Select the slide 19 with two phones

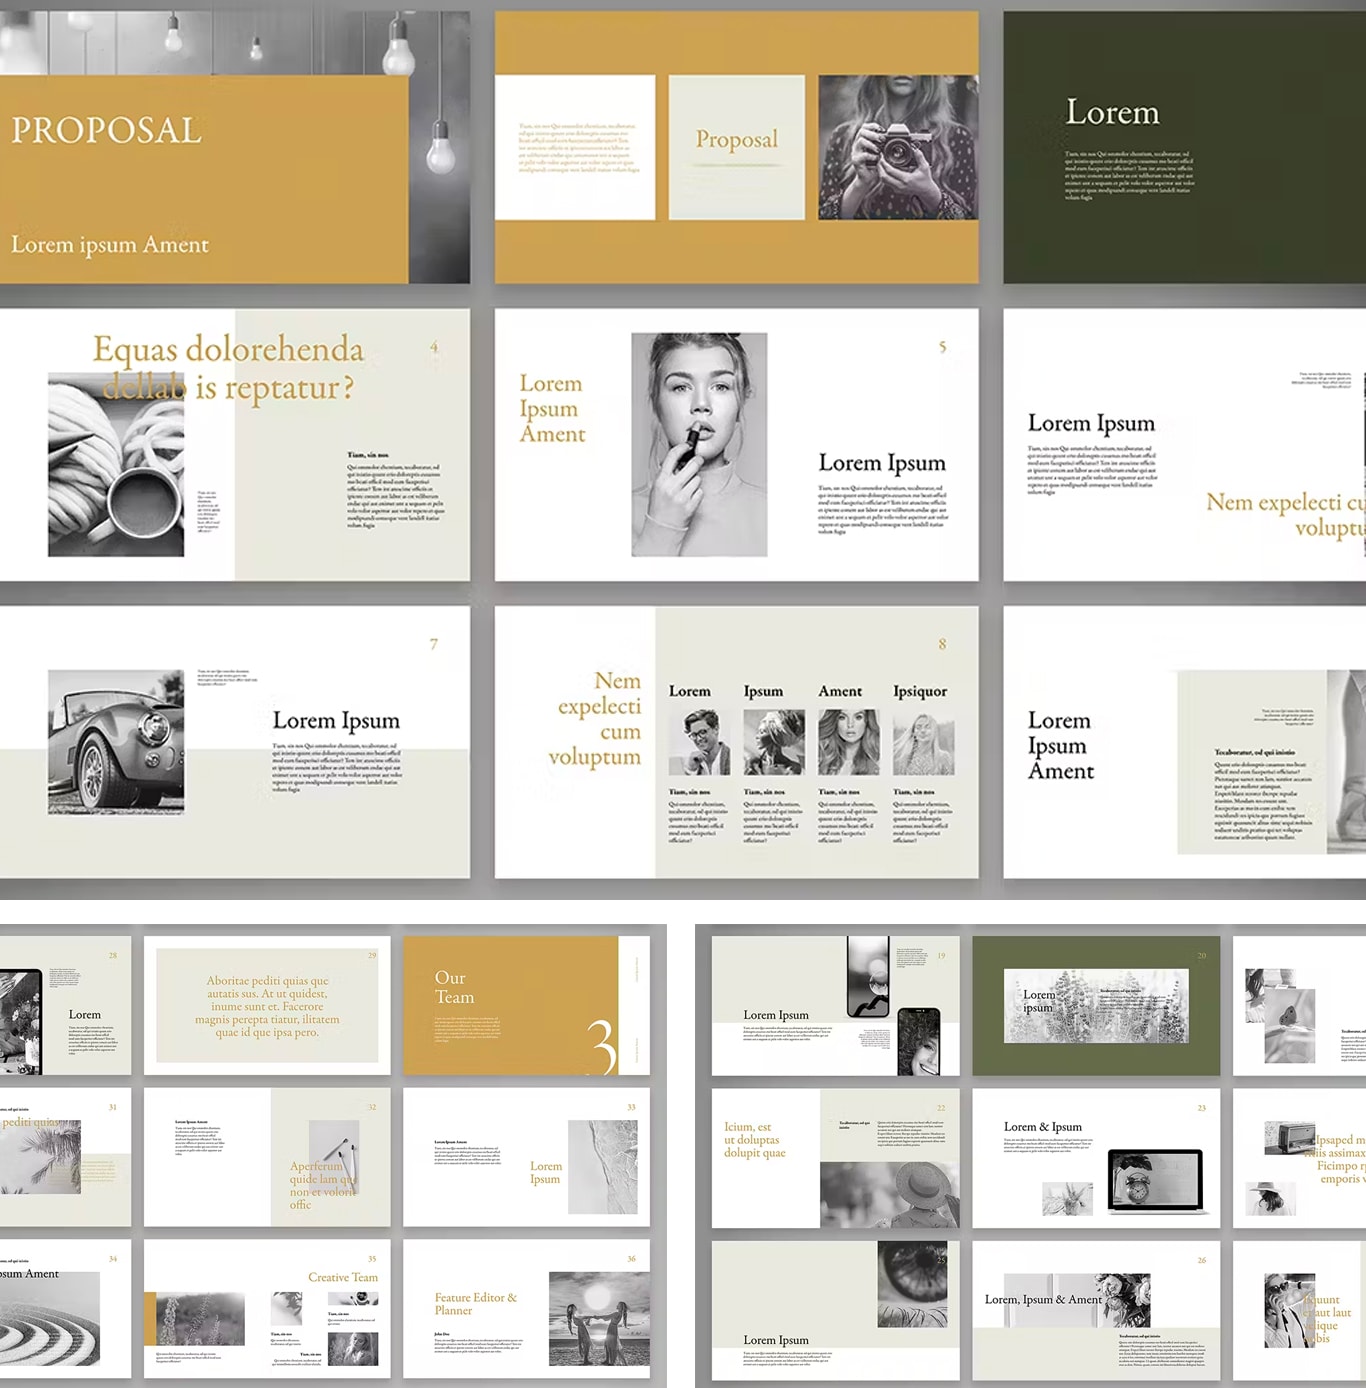pos(835,1005)
